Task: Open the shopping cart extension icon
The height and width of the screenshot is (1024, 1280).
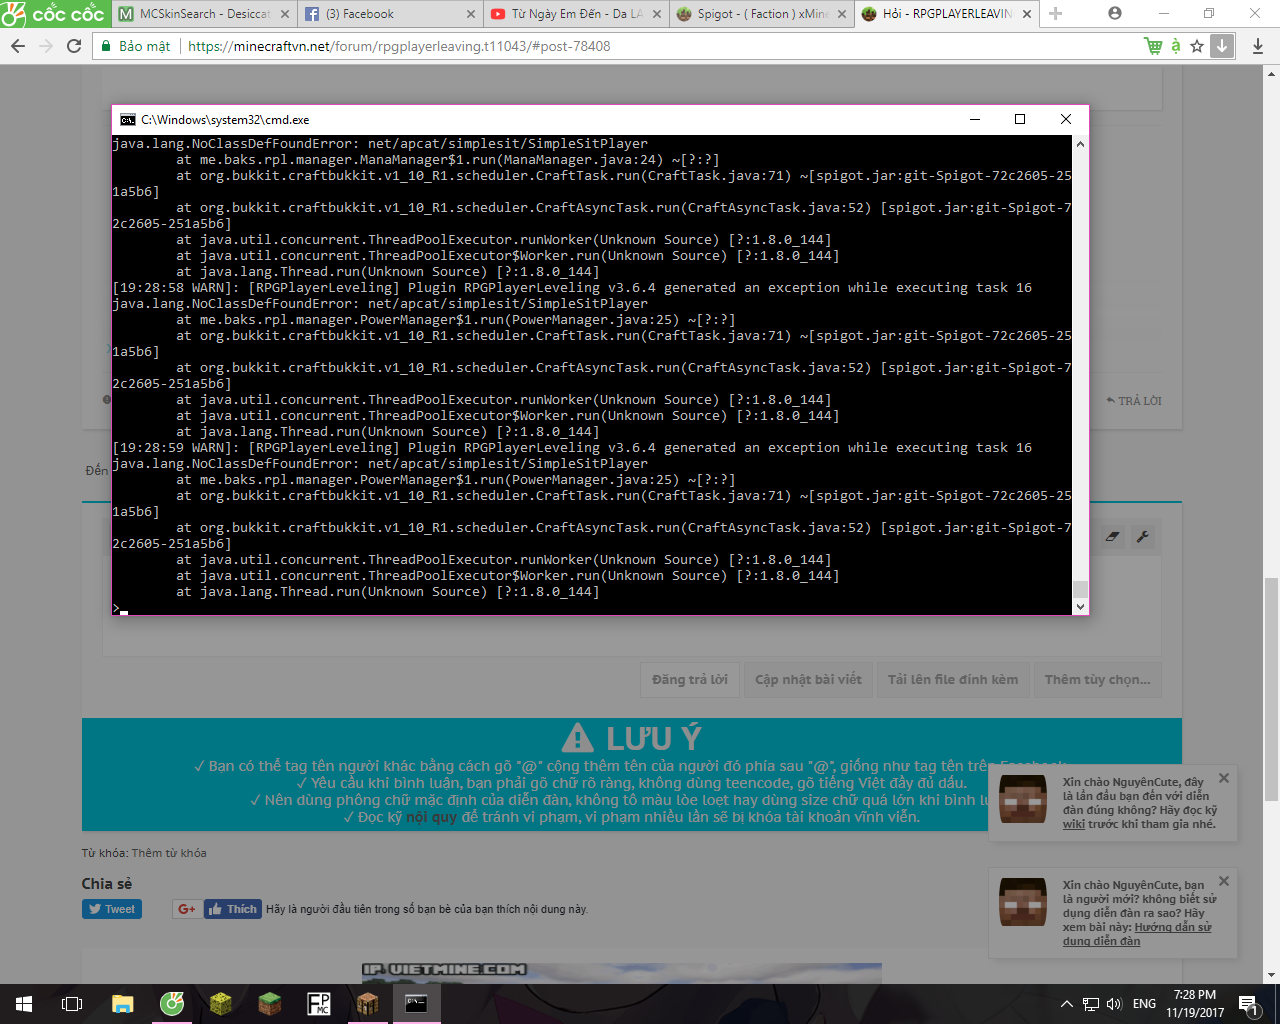Action: click(x=1153, y=46)
